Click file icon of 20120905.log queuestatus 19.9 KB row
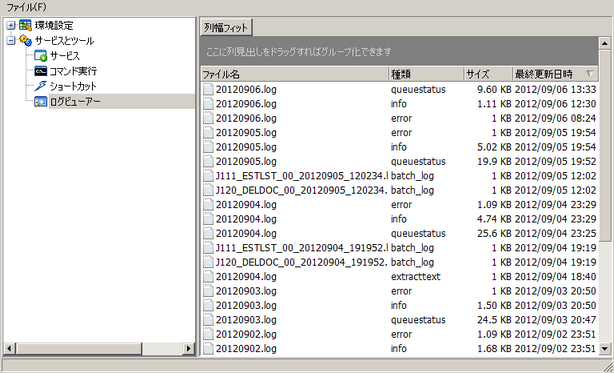 coord(208,162)
